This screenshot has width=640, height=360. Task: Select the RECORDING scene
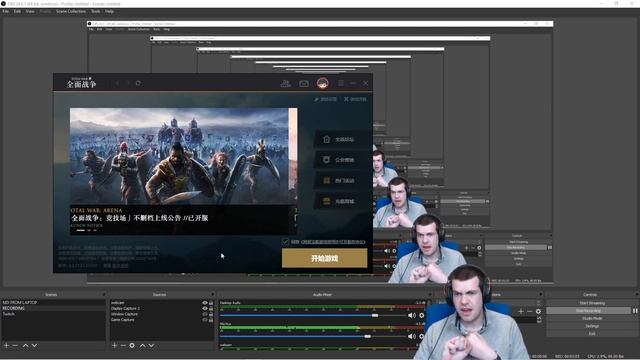(x=53, y=308)
